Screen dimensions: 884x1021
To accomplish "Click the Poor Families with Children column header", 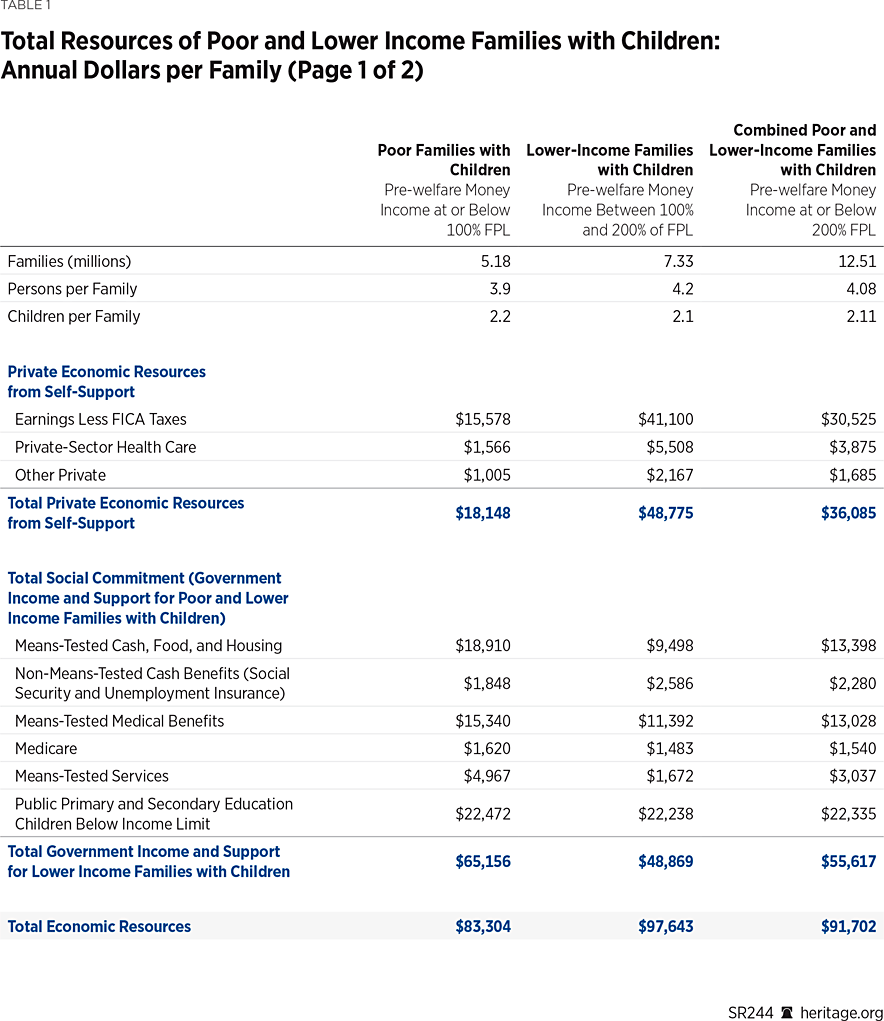I will click(444, 160).
